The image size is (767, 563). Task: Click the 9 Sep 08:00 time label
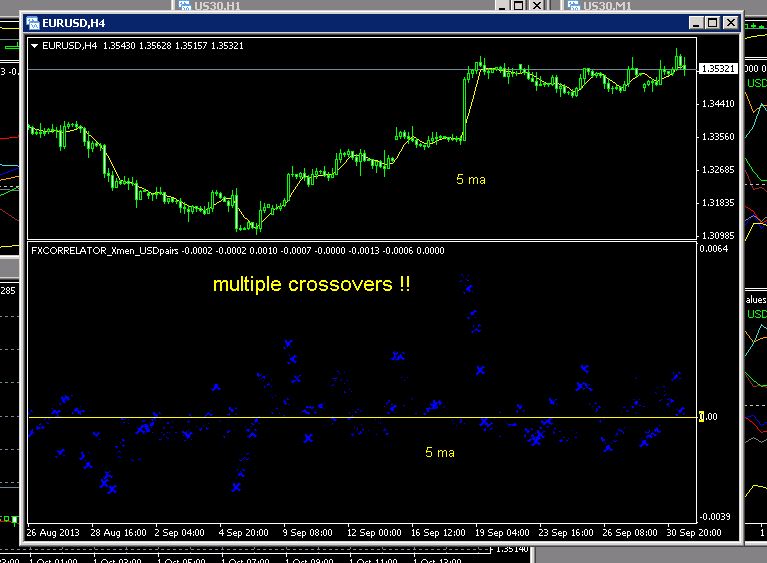(308, 533)
